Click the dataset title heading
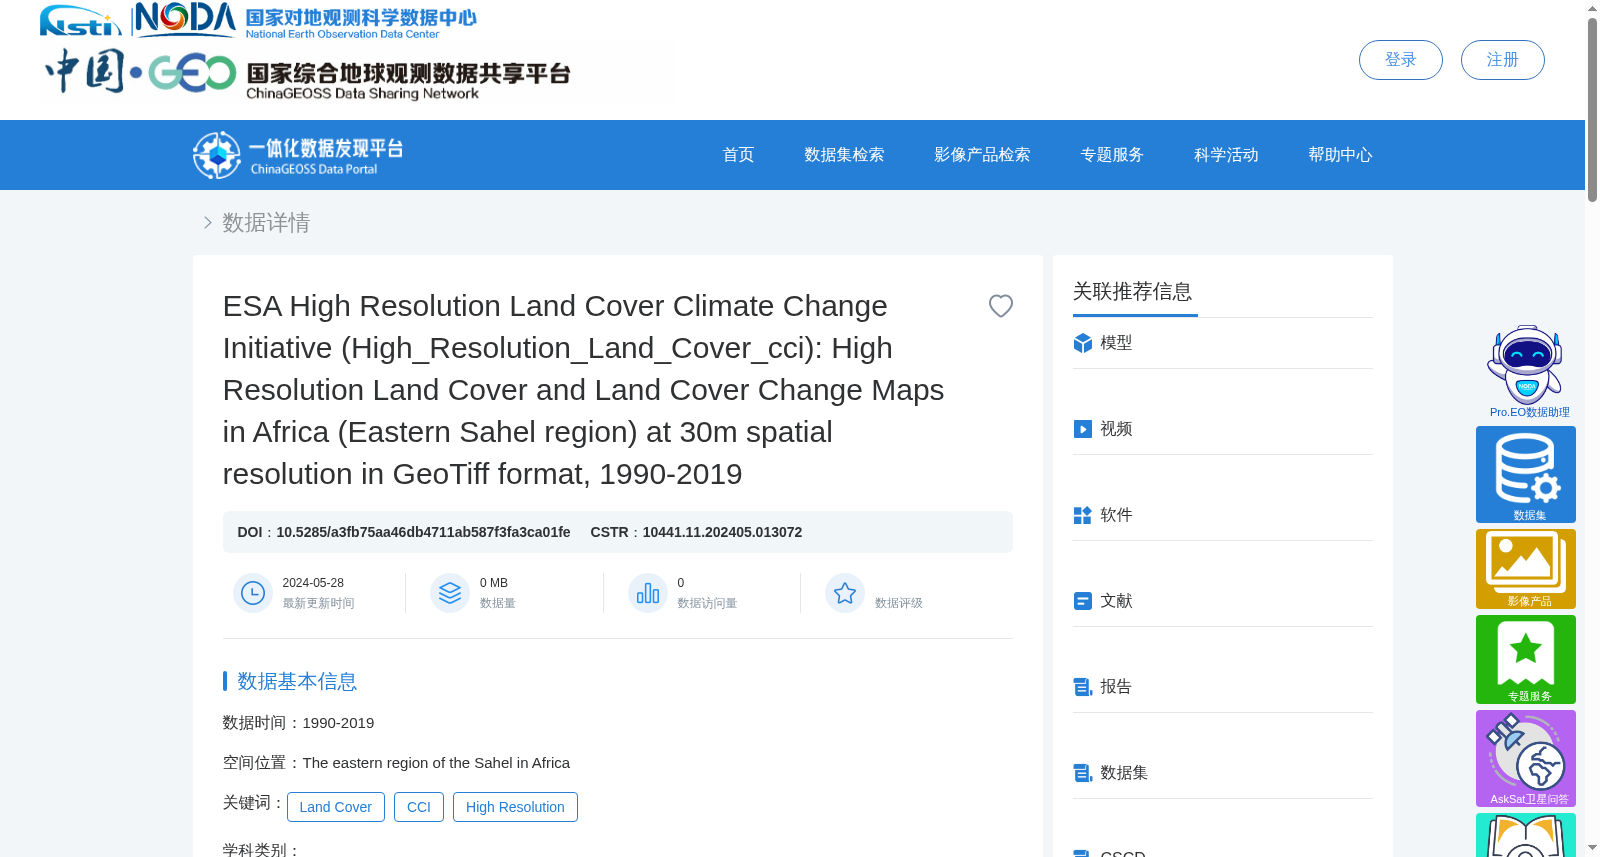The height and width of the screenshot is (857, 1600). tap(584, 390)
